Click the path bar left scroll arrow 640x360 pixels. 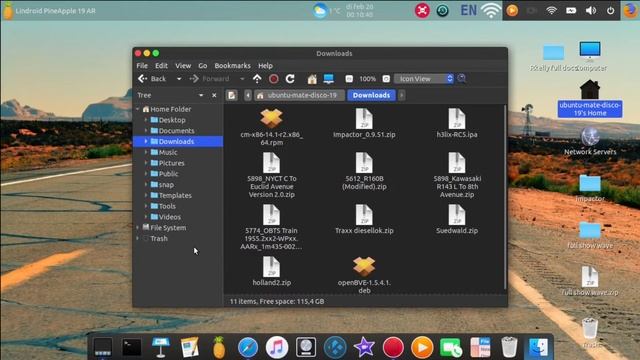(248, 95)
